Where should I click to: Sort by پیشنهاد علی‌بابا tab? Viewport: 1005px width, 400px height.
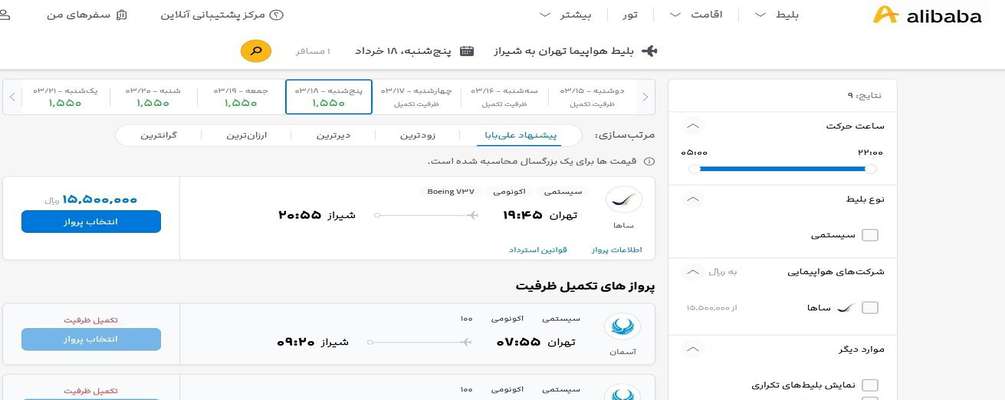[520, 135]
